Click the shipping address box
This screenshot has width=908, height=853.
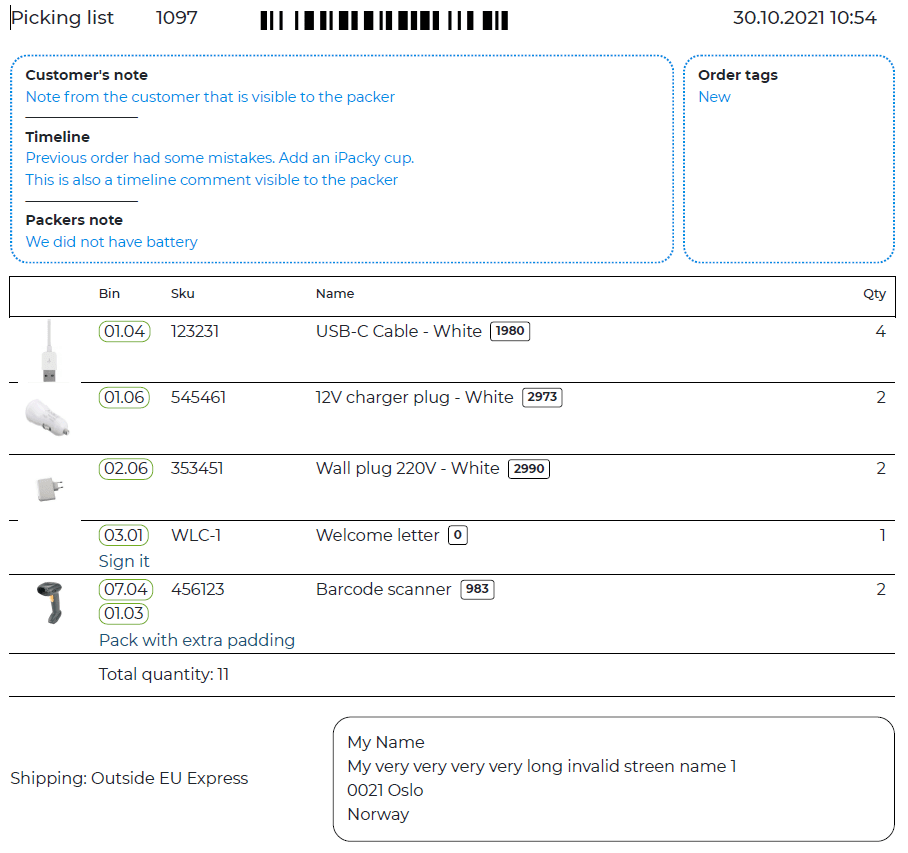(x=614, y=778)
